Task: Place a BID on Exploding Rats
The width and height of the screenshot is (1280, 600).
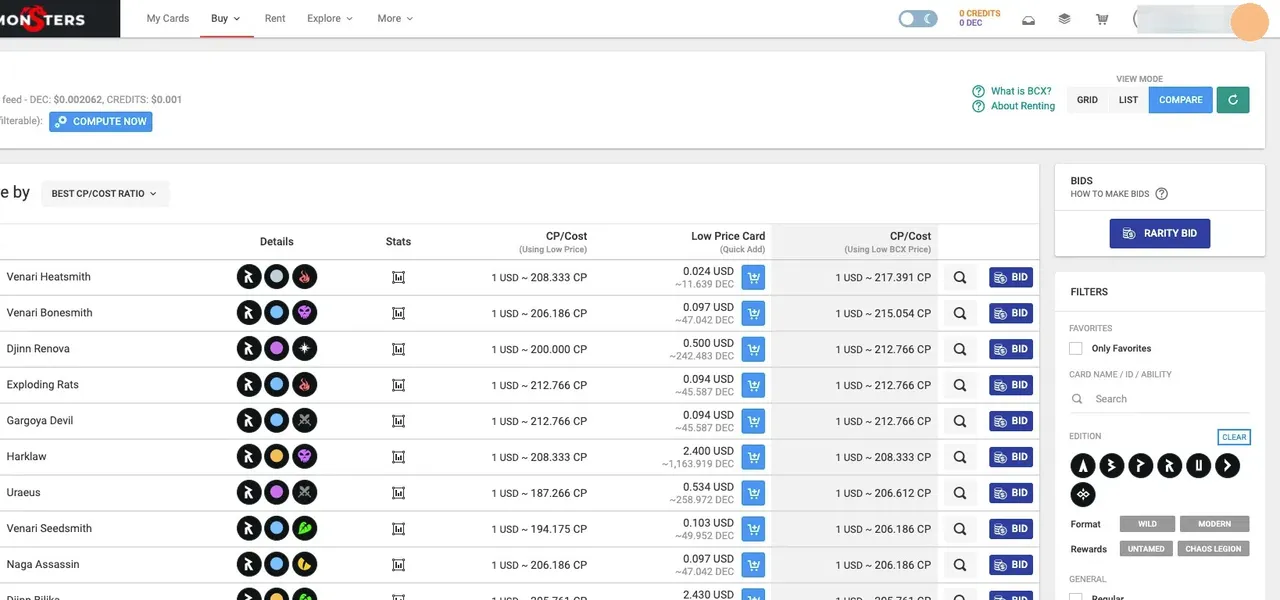Action: [1011, 385]
